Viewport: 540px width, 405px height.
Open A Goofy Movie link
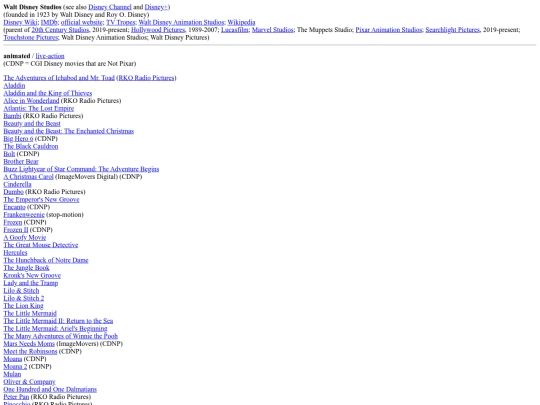click(24, 237)
